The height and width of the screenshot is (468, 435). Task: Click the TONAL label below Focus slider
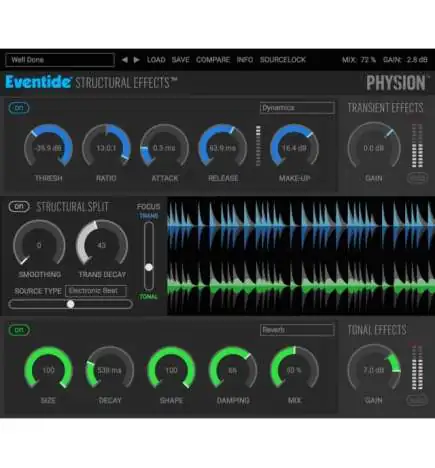click(x=149, y=297)
